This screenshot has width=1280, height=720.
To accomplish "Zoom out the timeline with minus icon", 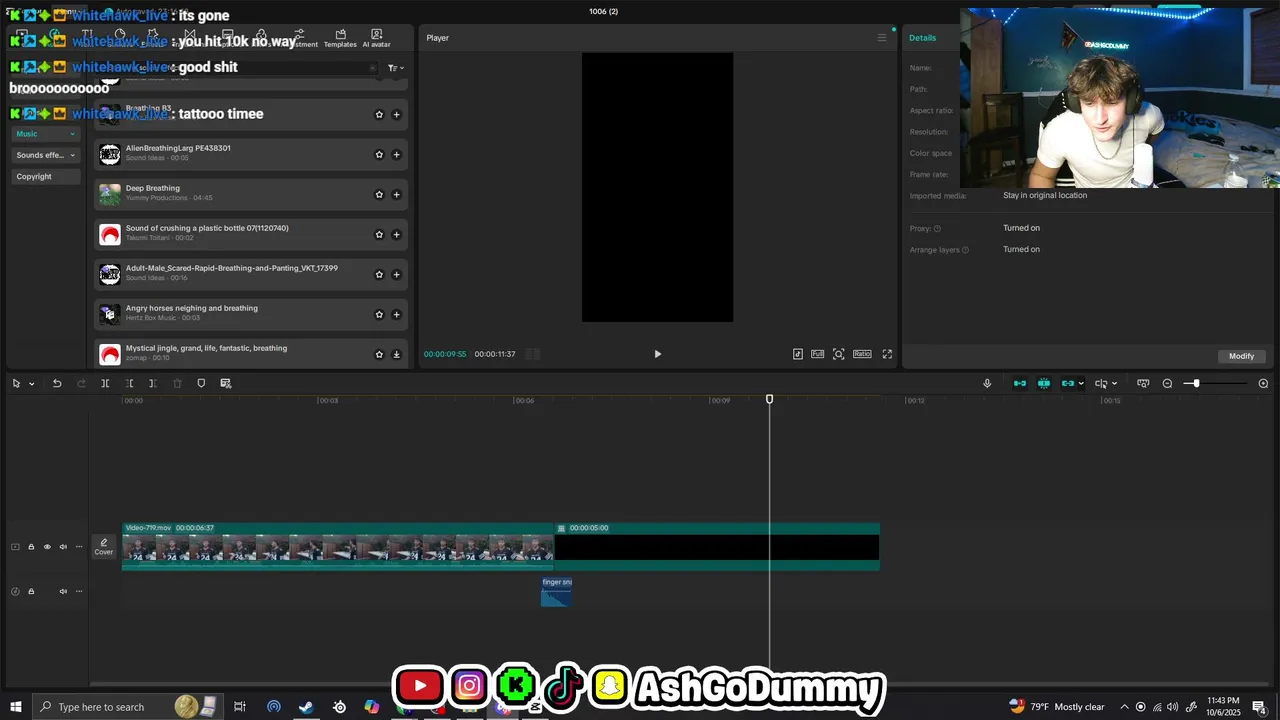I will 1167,383.
